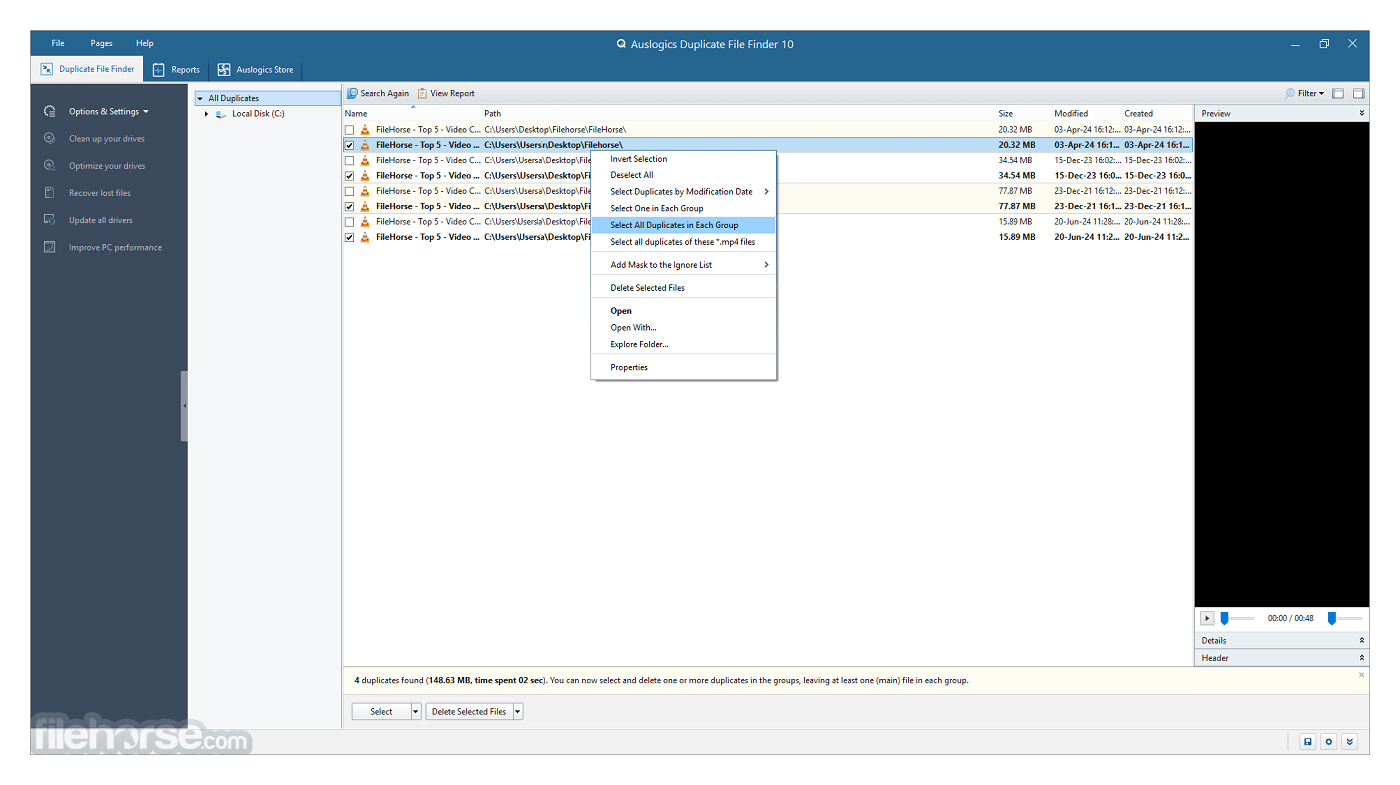Screen dimensions: 1400x785
Task: Open Select Duplicates by Modification Date submenu
Action: pyautogui.click(x=684, y=192)
